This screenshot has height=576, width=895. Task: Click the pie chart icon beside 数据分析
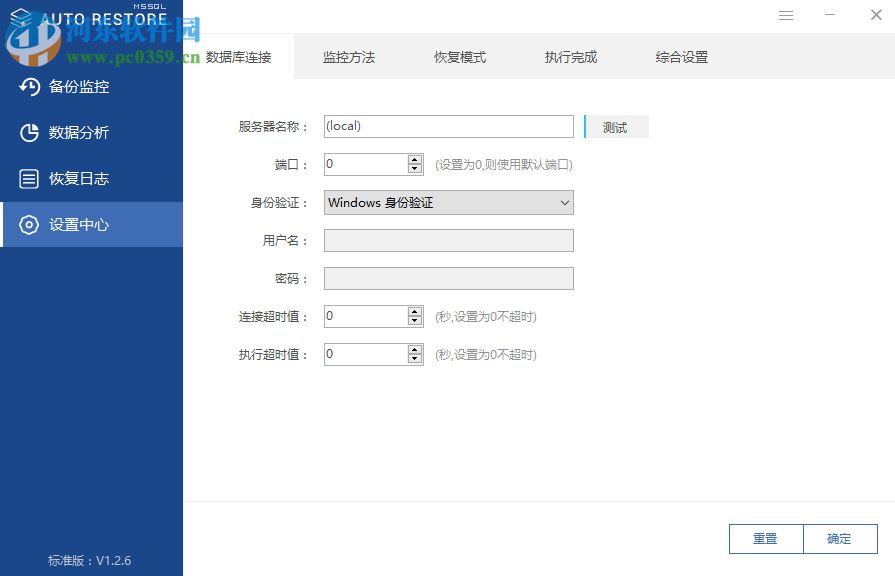[29, 132]
